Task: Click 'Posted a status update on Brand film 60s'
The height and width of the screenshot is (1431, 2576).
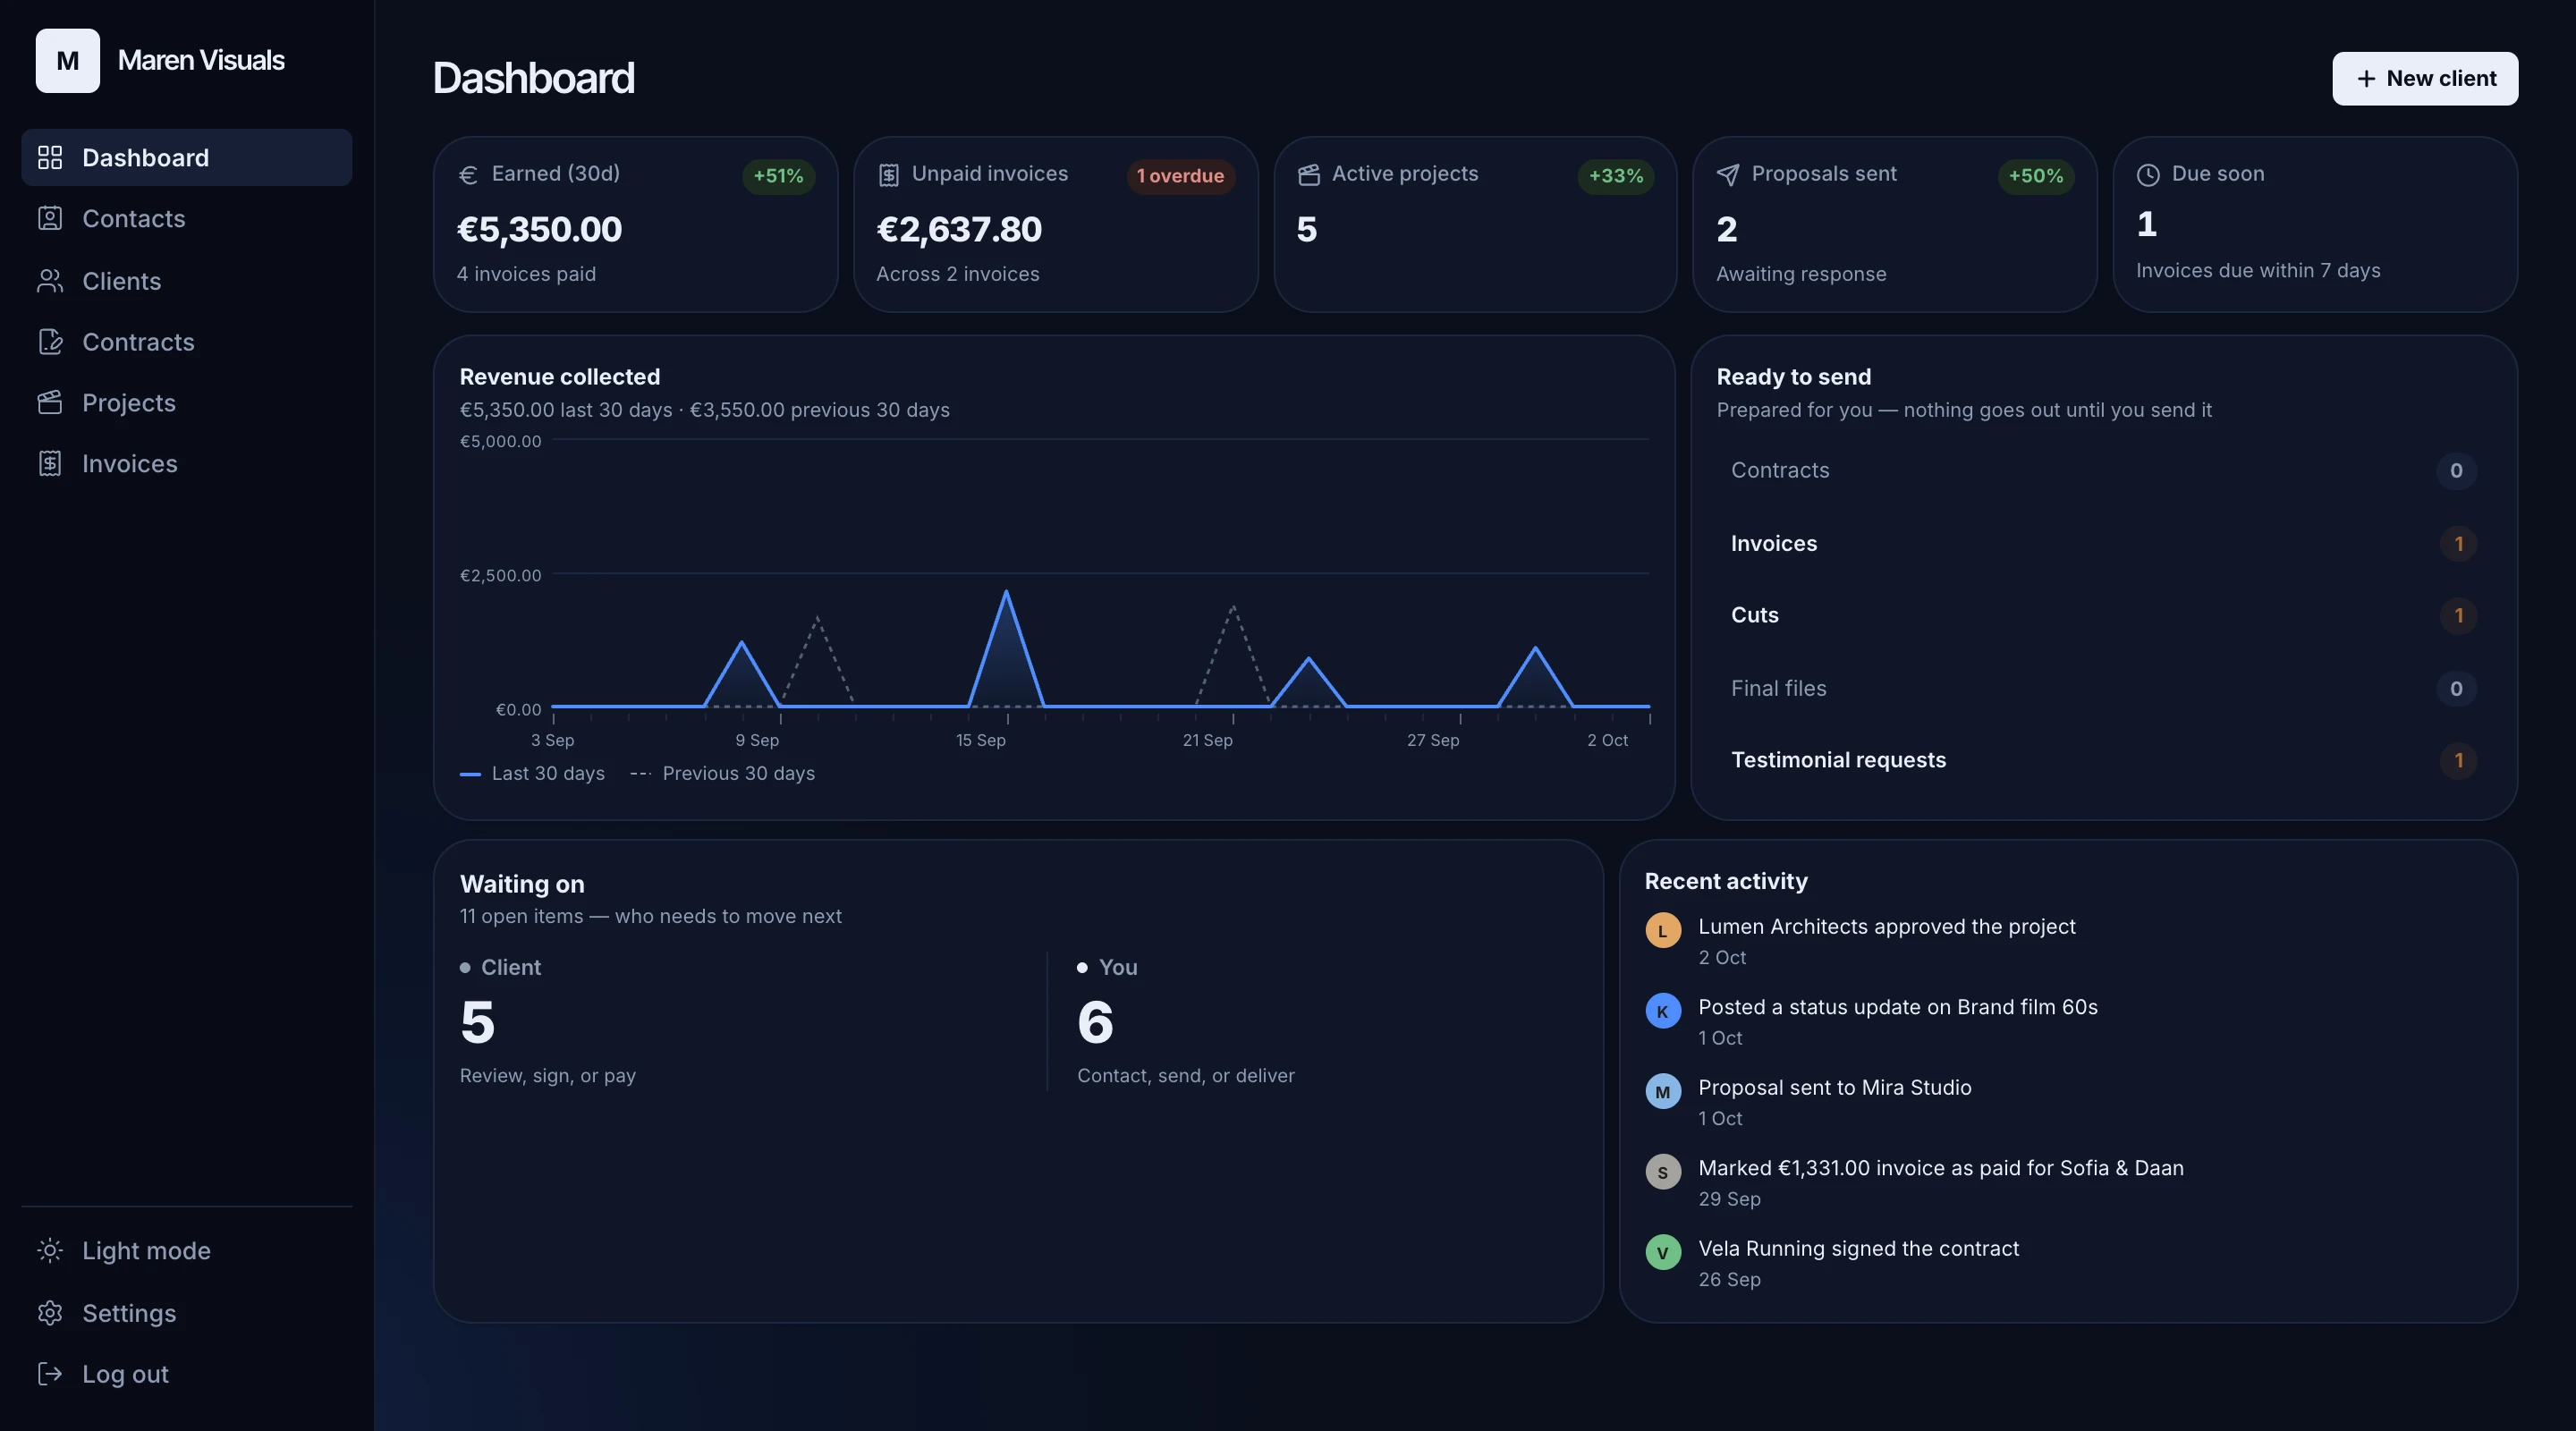Action: point(1897,1007)
